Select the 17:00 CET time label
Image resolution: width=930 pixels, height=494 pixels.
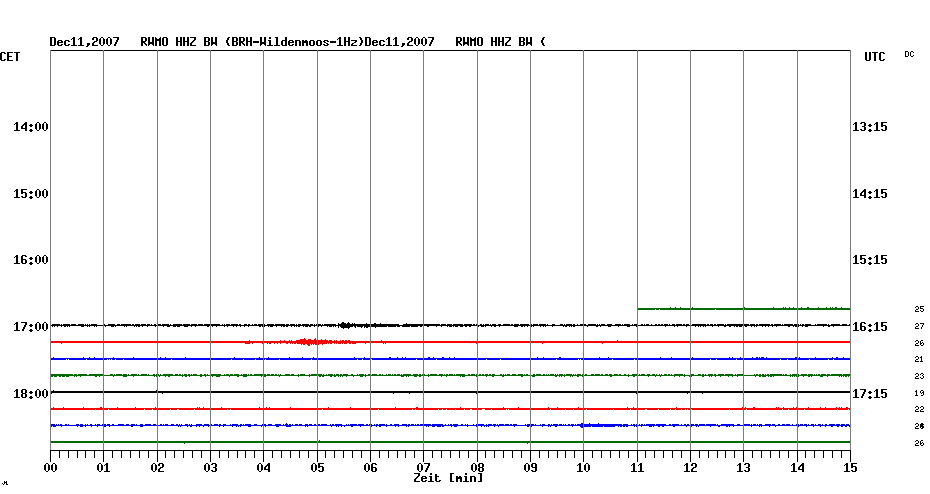click(x=31, y=326)
